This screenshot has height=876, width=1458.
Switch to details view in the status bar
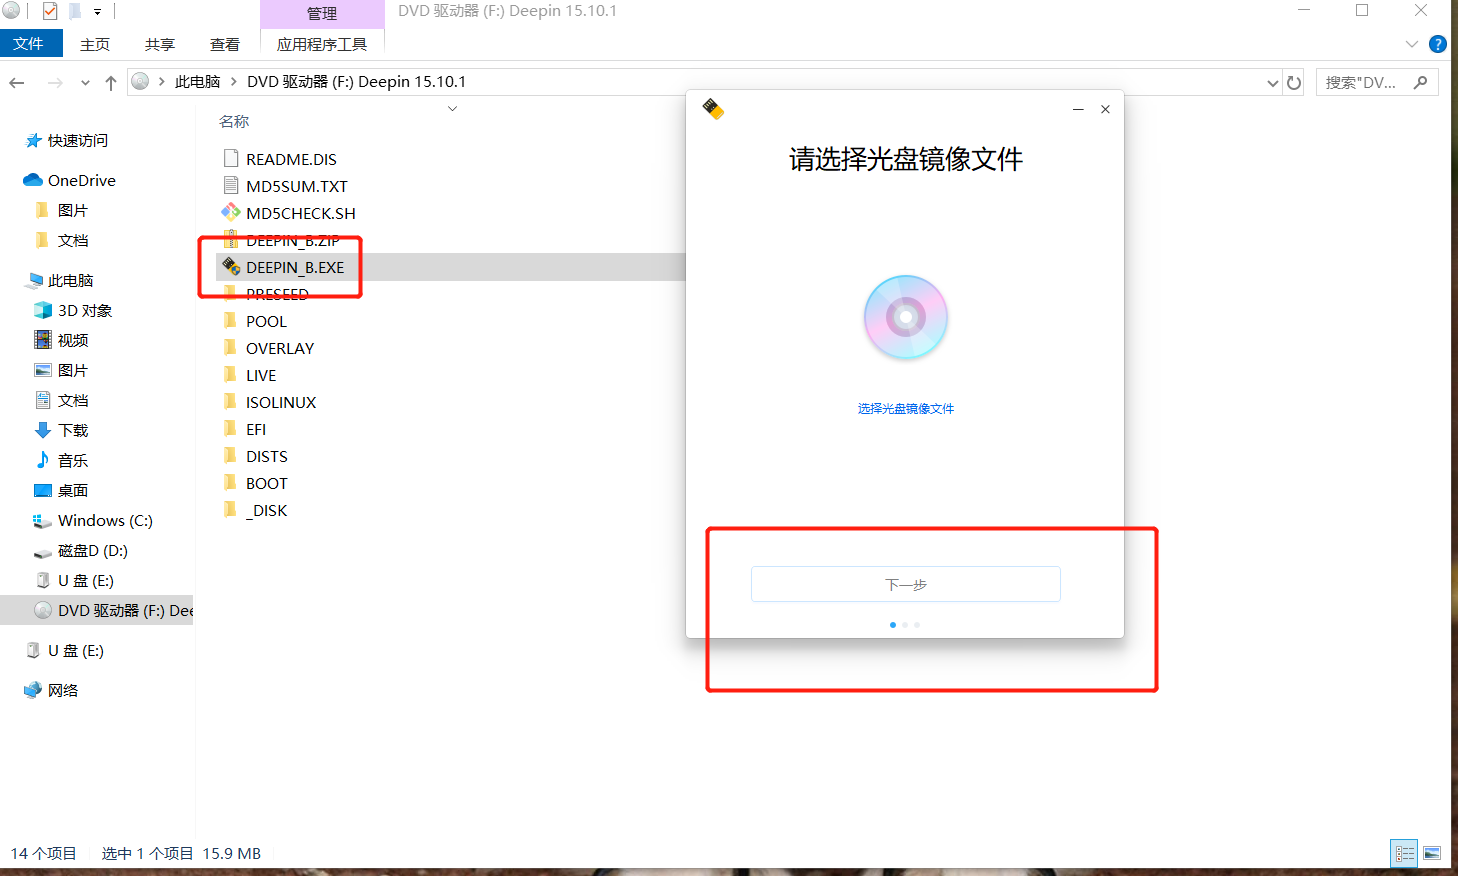tap(1404, 853)
